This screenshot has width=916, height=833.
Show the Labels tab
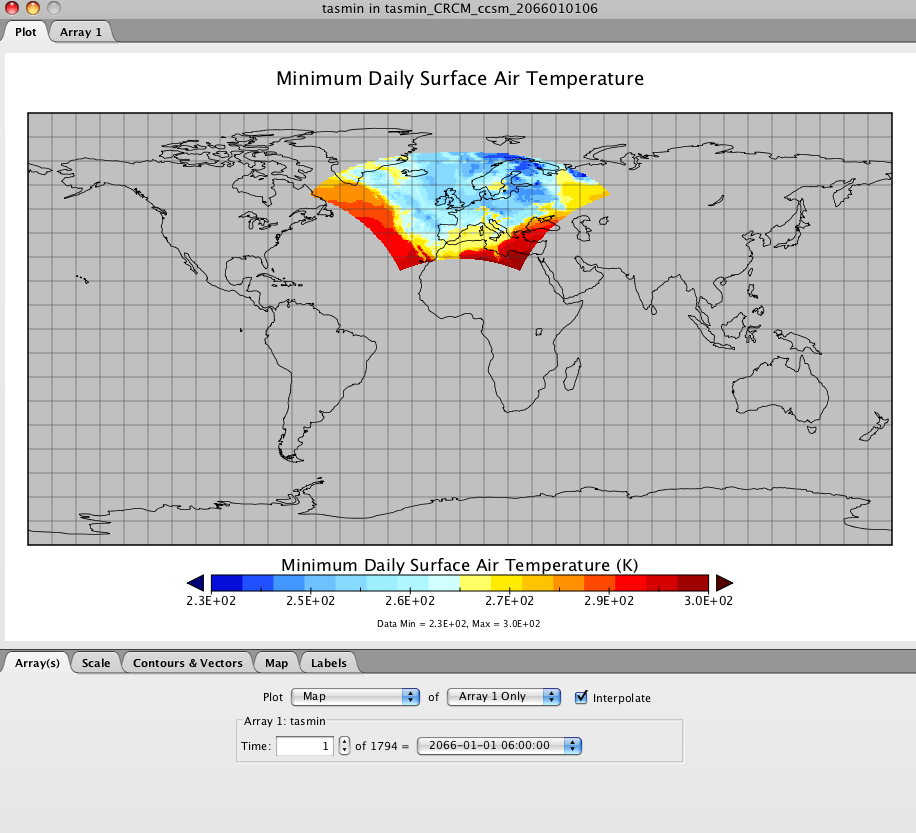coord(328,663)
